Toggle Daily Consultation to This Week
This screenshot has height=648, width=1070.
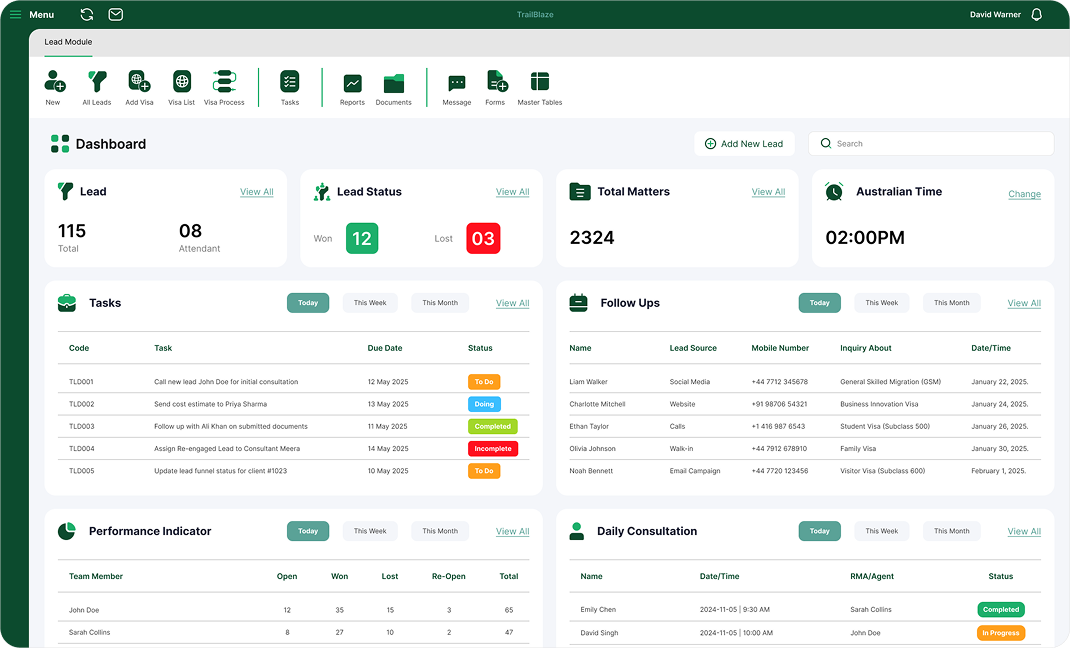click(x=881, y=531)
